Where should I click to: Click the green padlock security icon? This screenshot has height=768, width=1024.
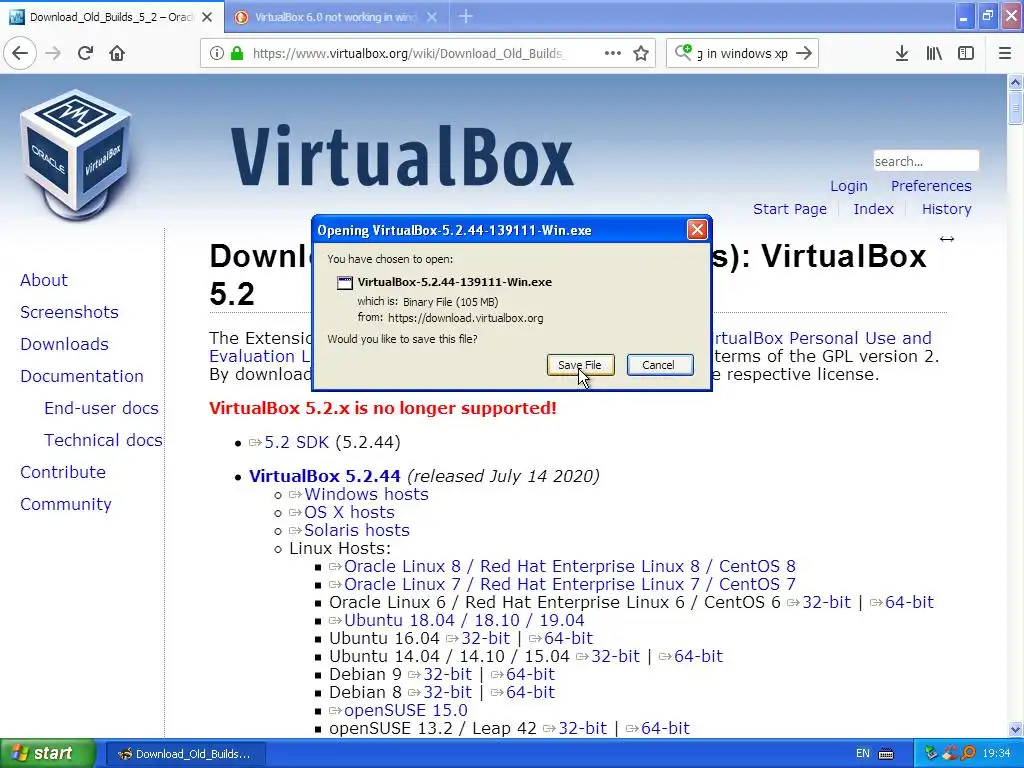[x=237, y=53]
